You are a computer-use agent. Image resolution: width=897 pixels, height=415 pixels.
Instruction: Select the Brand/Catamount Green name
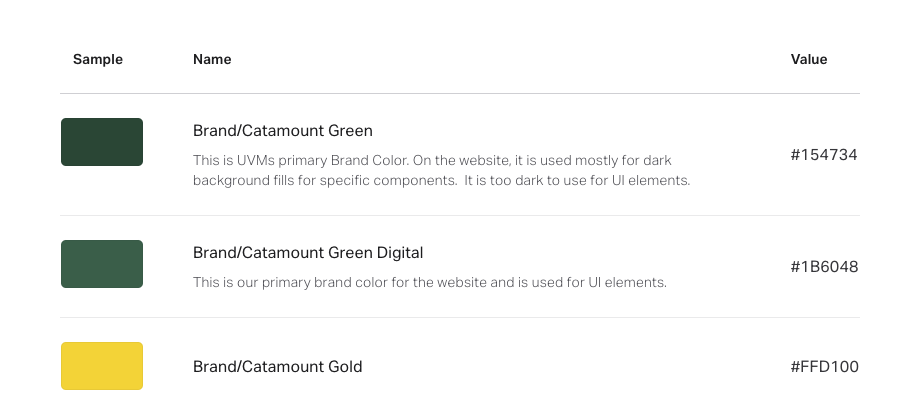tap(282, 131)
